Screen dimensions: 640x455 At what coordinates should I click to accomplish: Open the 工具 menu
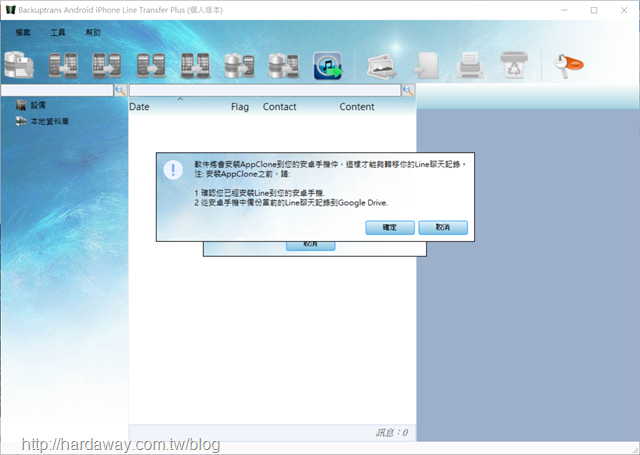click(58, 32)
